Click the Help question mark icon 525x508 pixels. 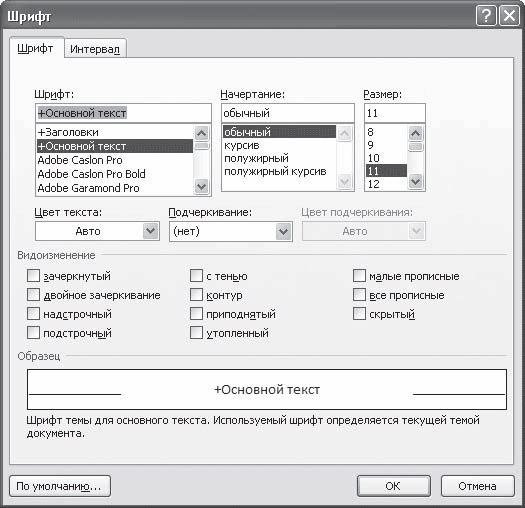tap(485, 16)
